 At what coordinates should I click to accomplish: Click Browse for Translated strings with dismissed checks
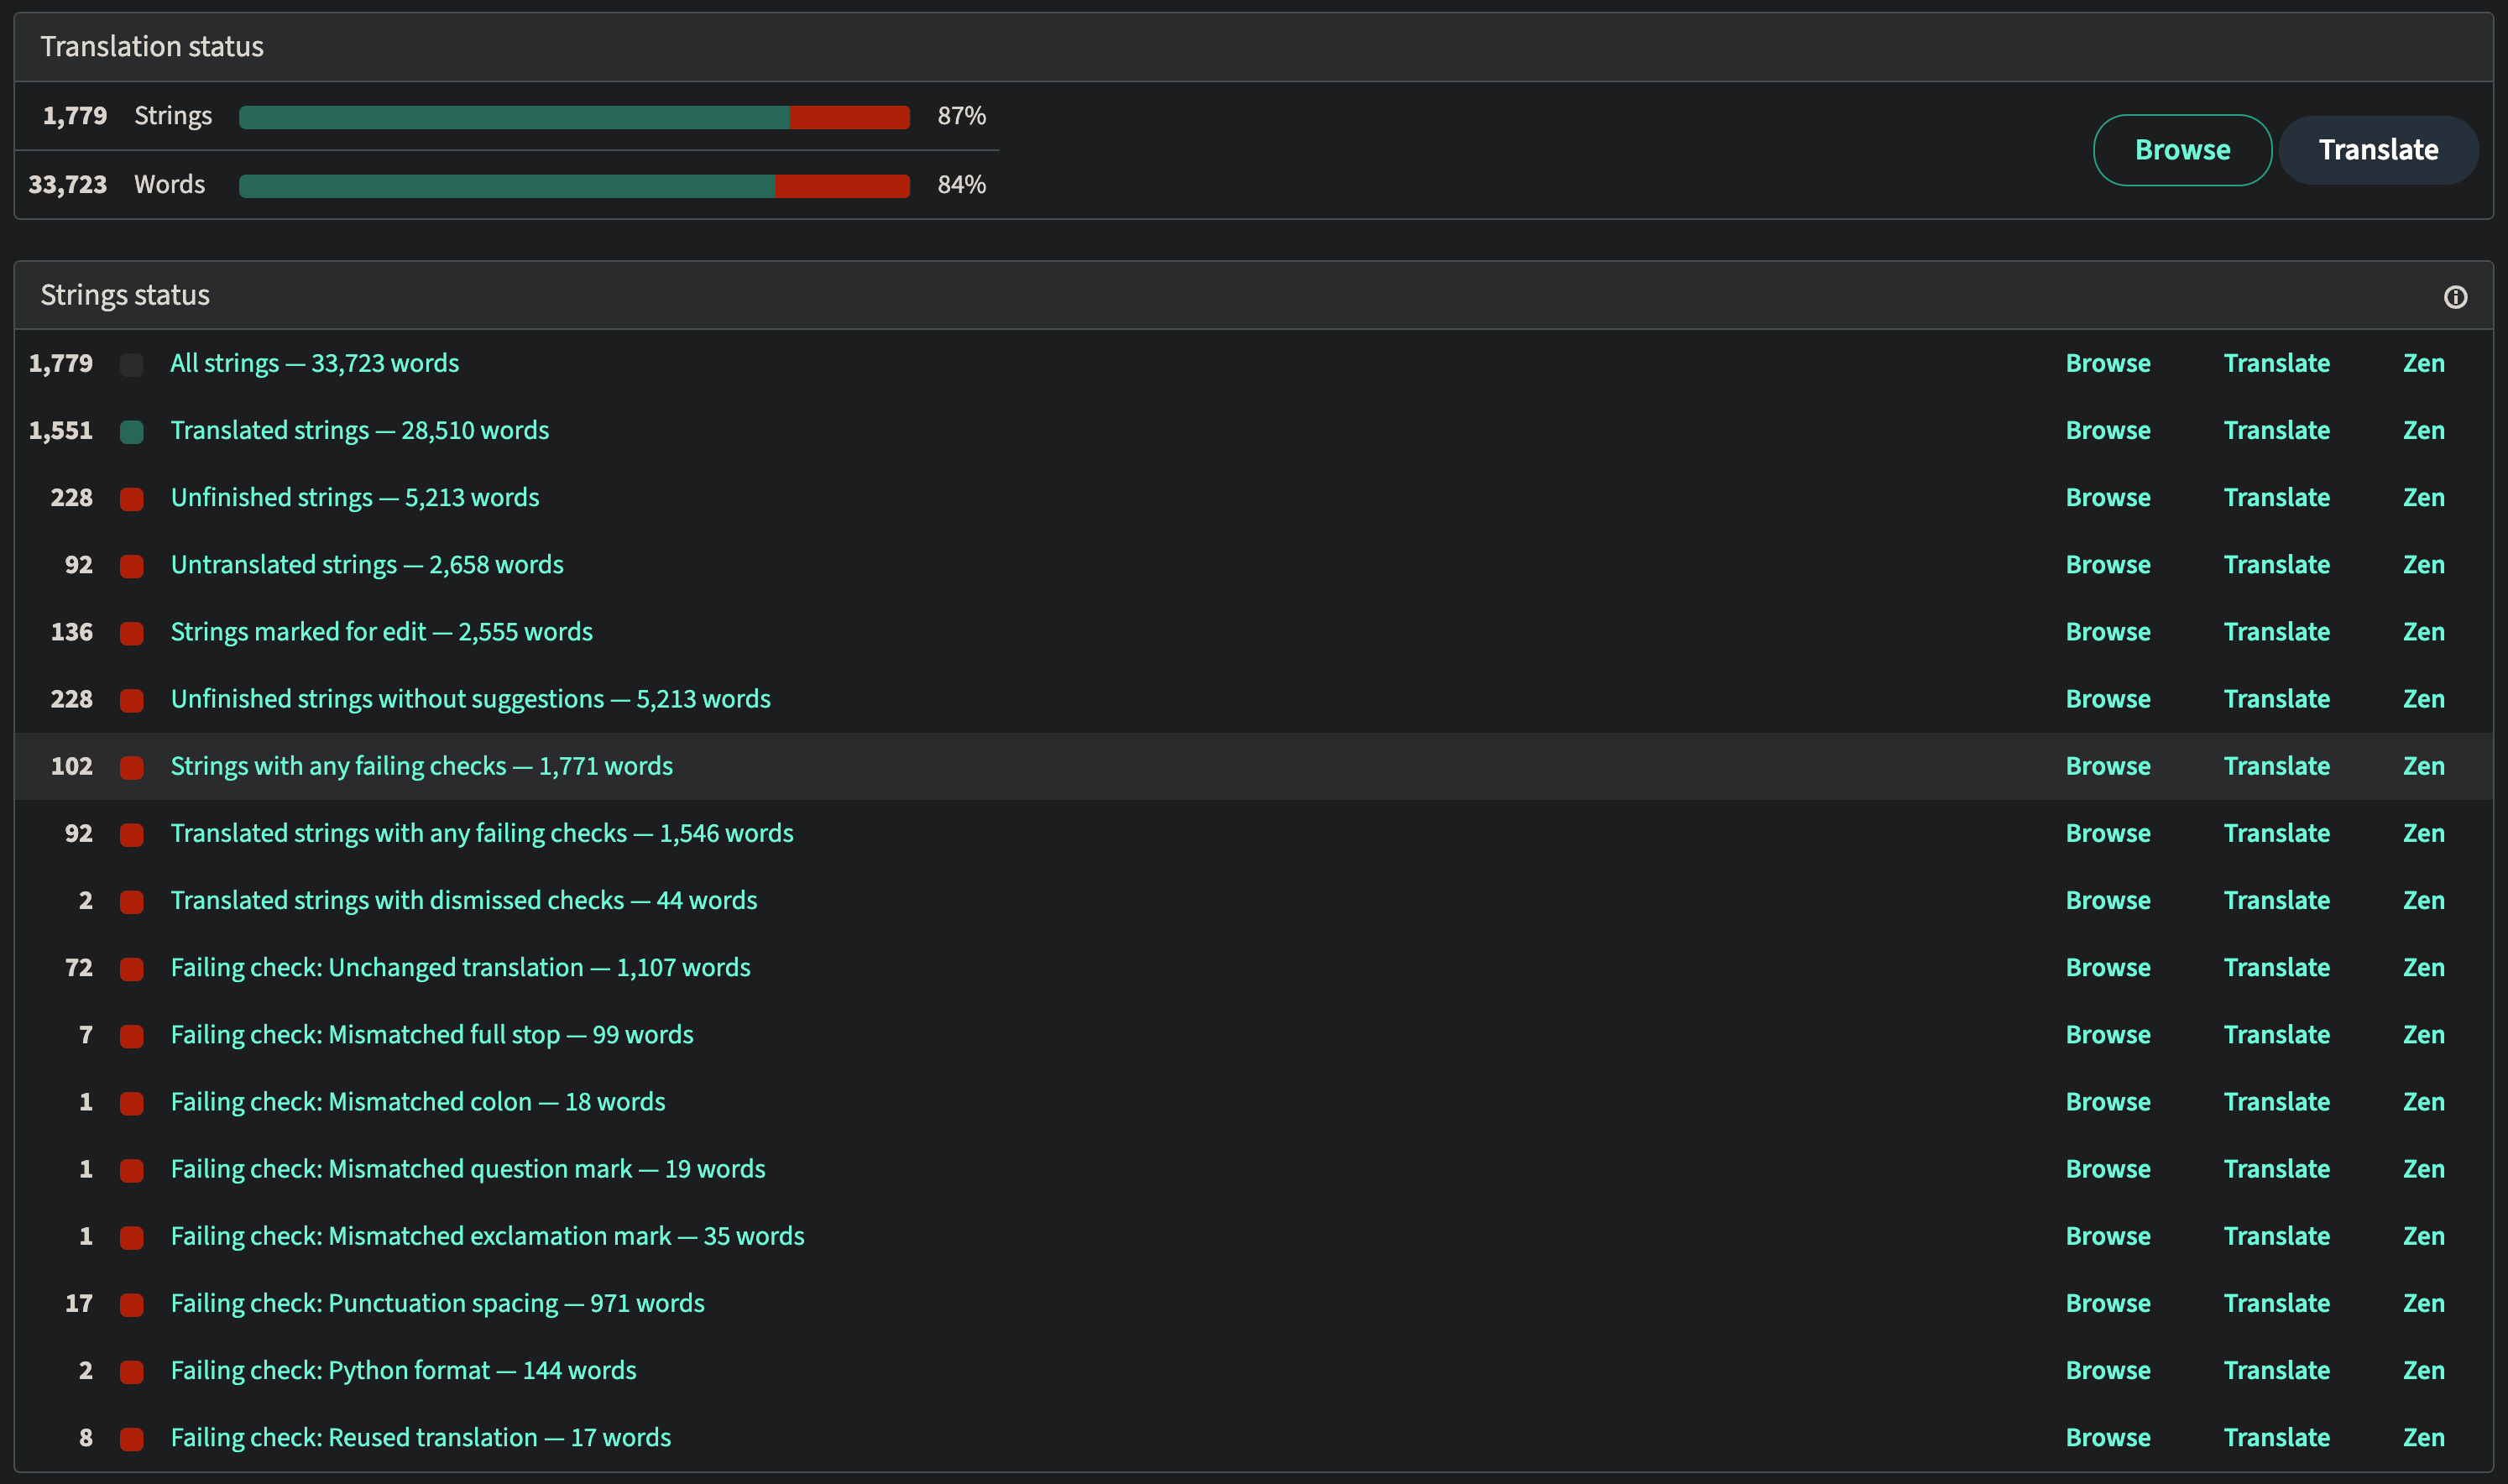[2107, 900]
